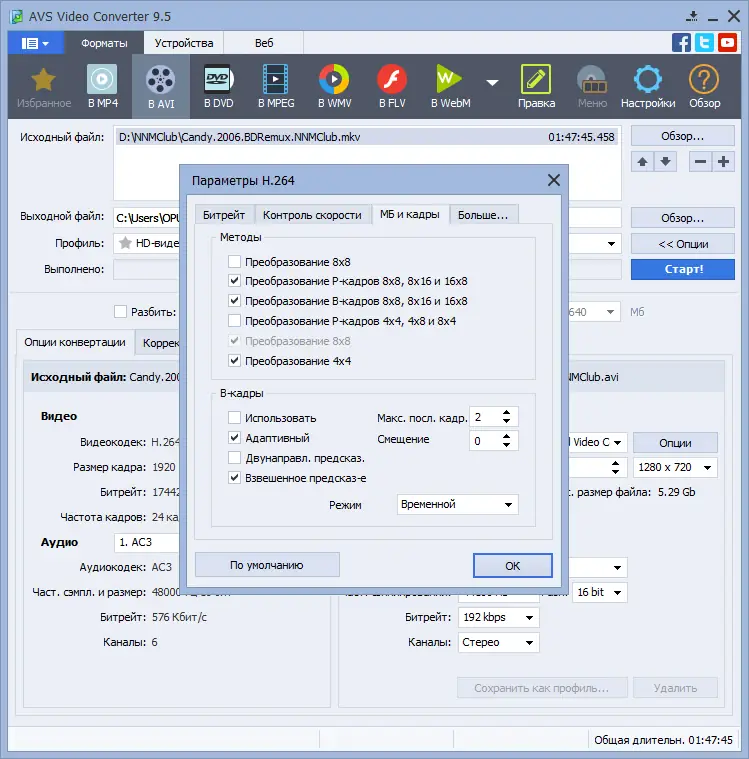This screenshot has width=749, height=759.
Task: Open the Обзор help question icon
Action: 704,87
